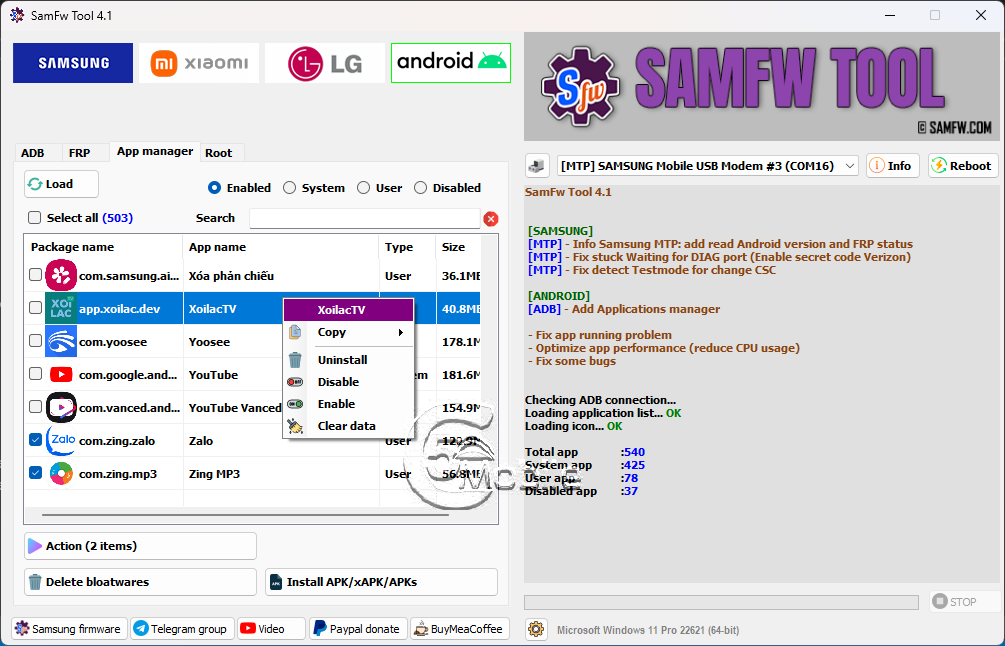1005x646 pixels.
Task: Click the SamFw Tool title bar icon
Action: pyautogui.click(x=17, y=15)
